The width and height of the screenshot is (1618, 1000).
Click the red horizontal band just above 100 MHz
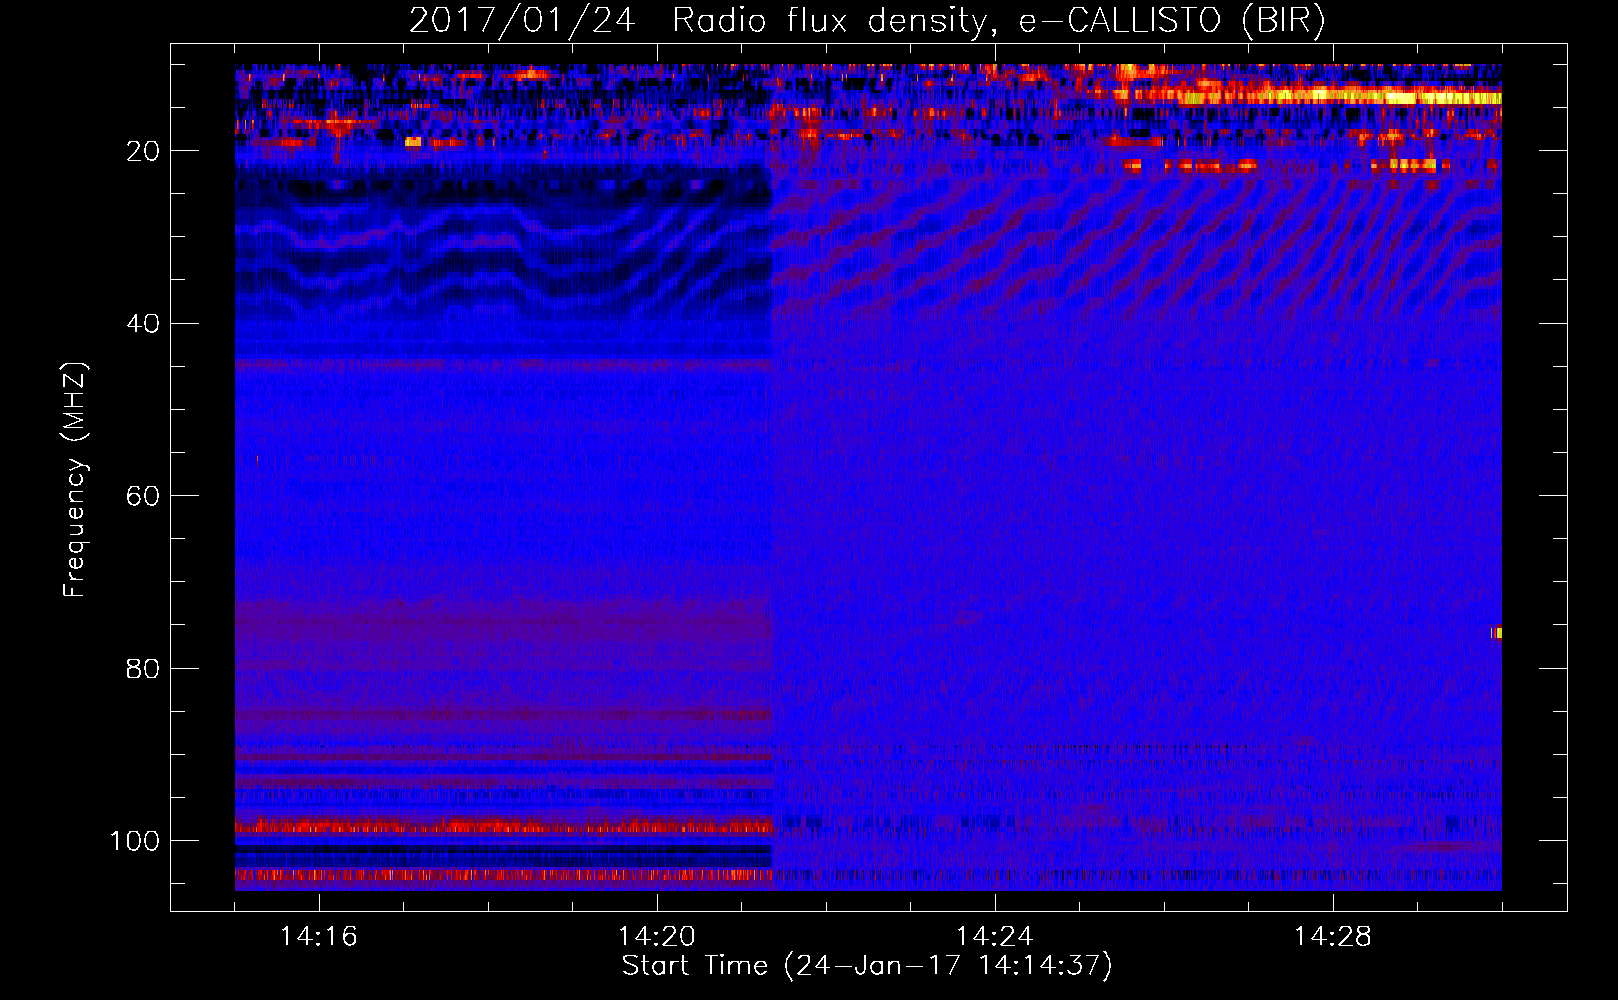pyautogui.click(x=503, y=827)
